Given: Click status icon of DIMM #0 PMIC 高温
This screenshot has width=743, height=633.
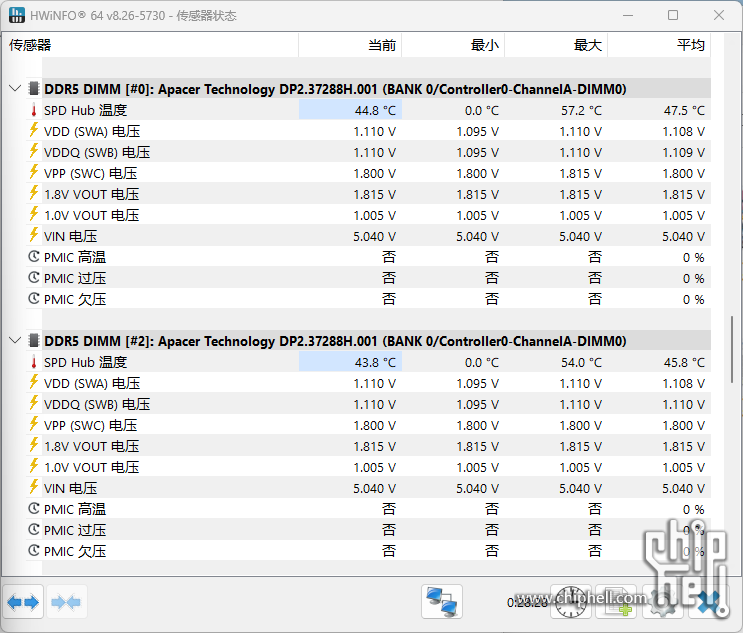Looking at the screenshot, I should pyautogui.click(x=34, y=257).
